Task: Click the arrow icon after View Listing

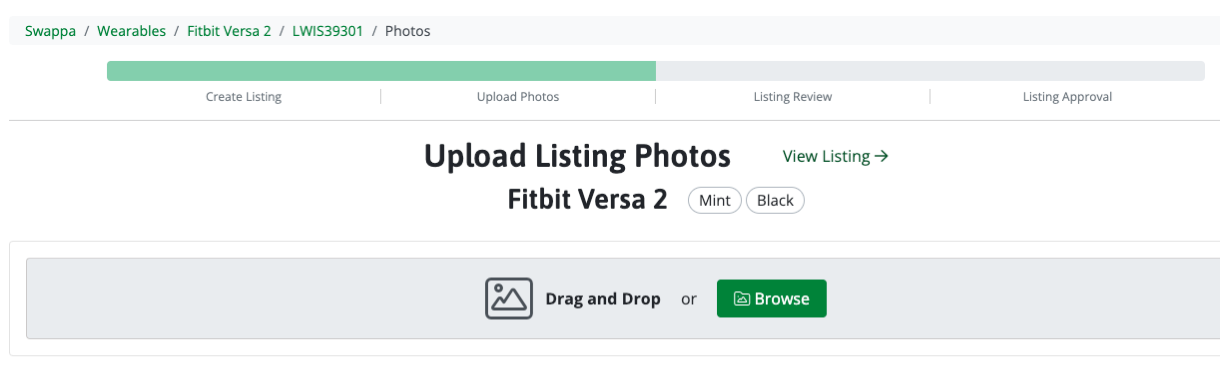Action: click(881, 156)
